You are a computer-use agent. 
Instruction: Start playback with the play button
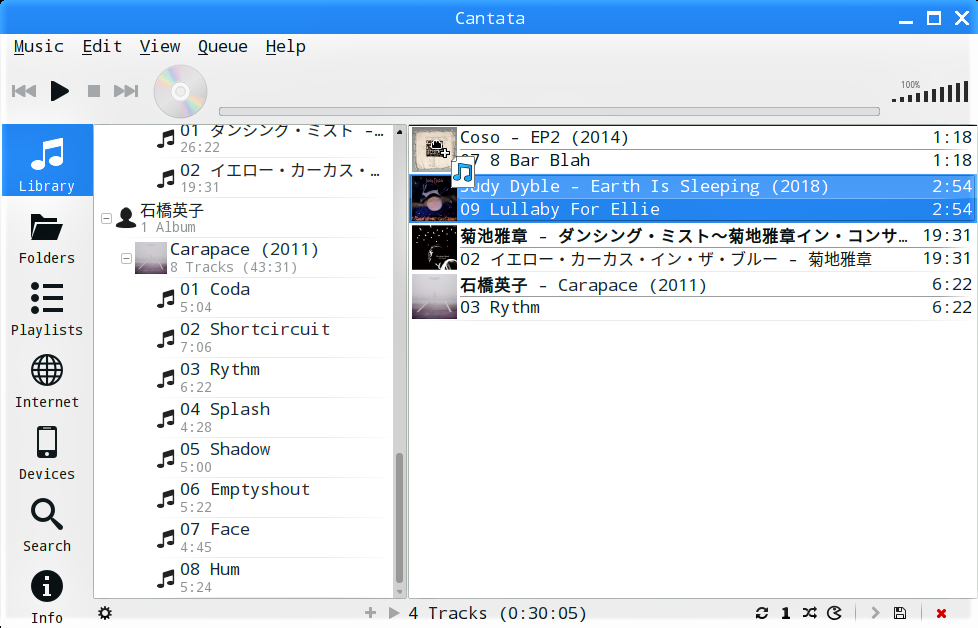tap(59, 91)
